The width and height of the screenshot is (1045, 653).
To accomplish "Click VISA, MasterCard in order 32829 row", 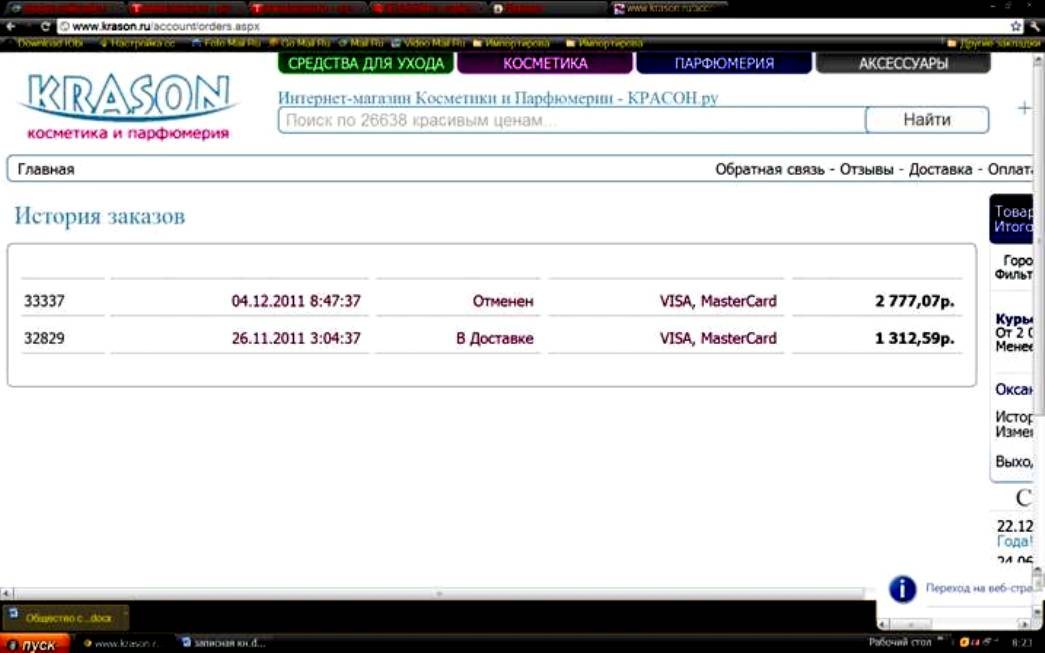I will pyautogui.click(x=718, y=338).
